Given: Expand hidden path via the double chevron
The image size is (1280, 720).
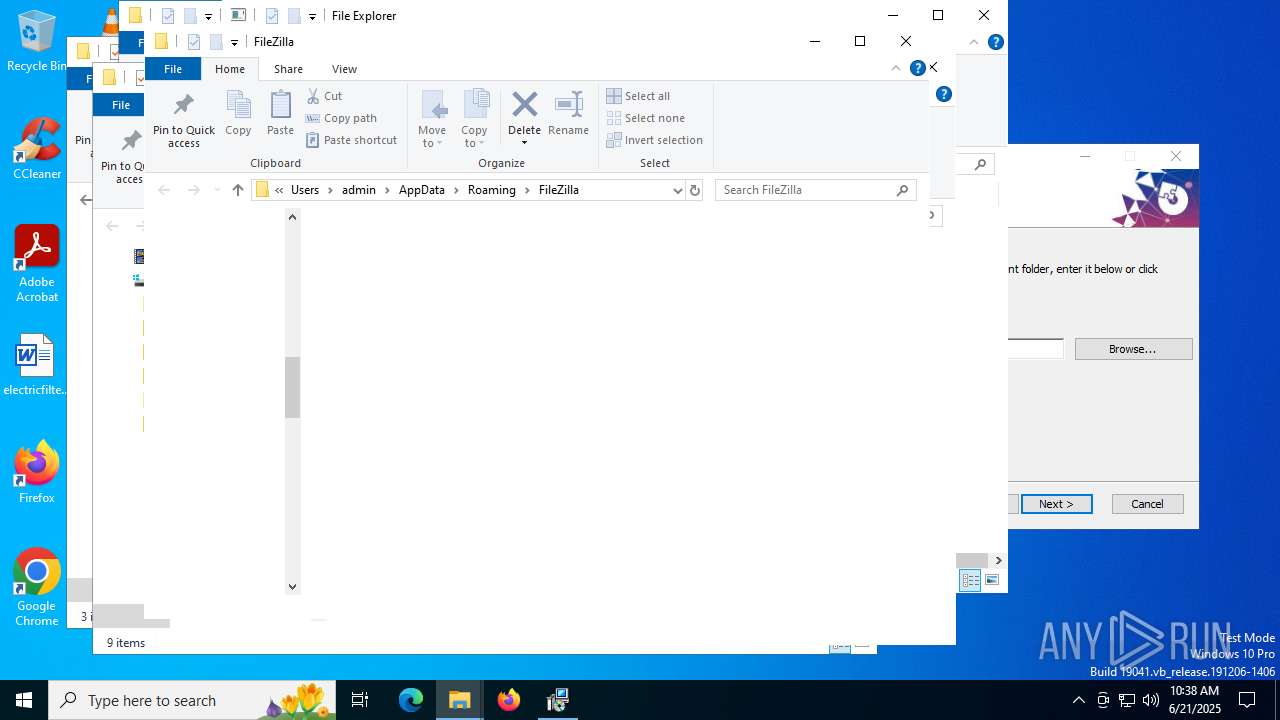Looking at the screenshot, I should coord(279,190).
